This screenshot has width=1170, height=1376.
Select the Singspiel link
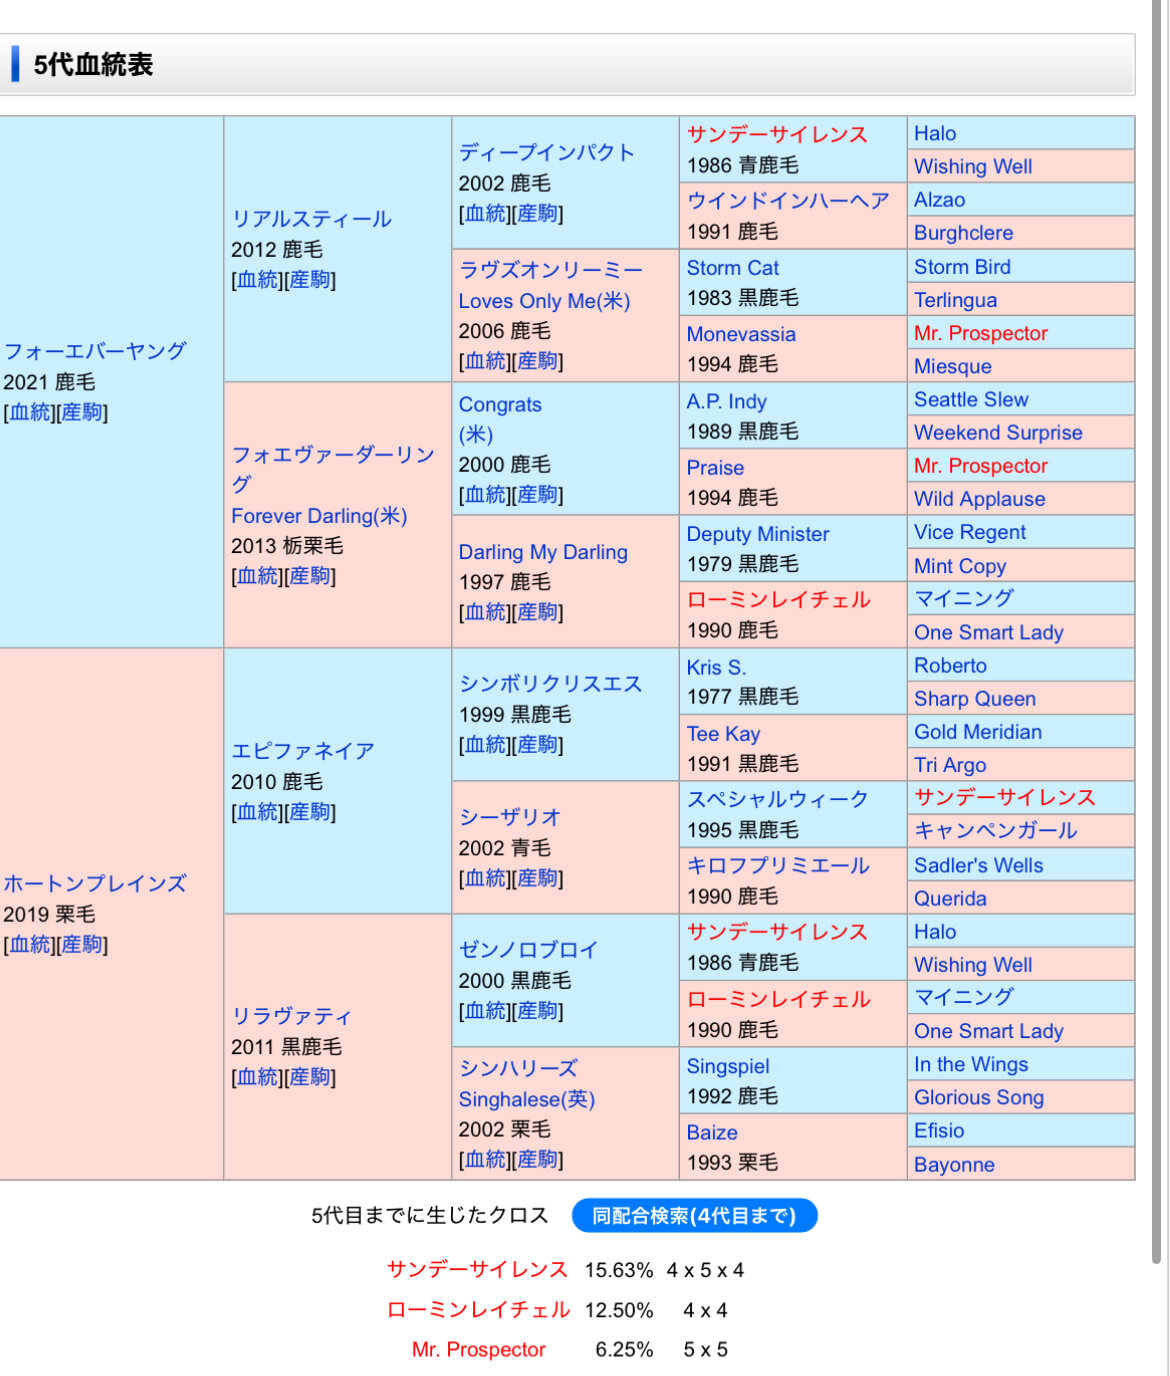point(728,1066)
